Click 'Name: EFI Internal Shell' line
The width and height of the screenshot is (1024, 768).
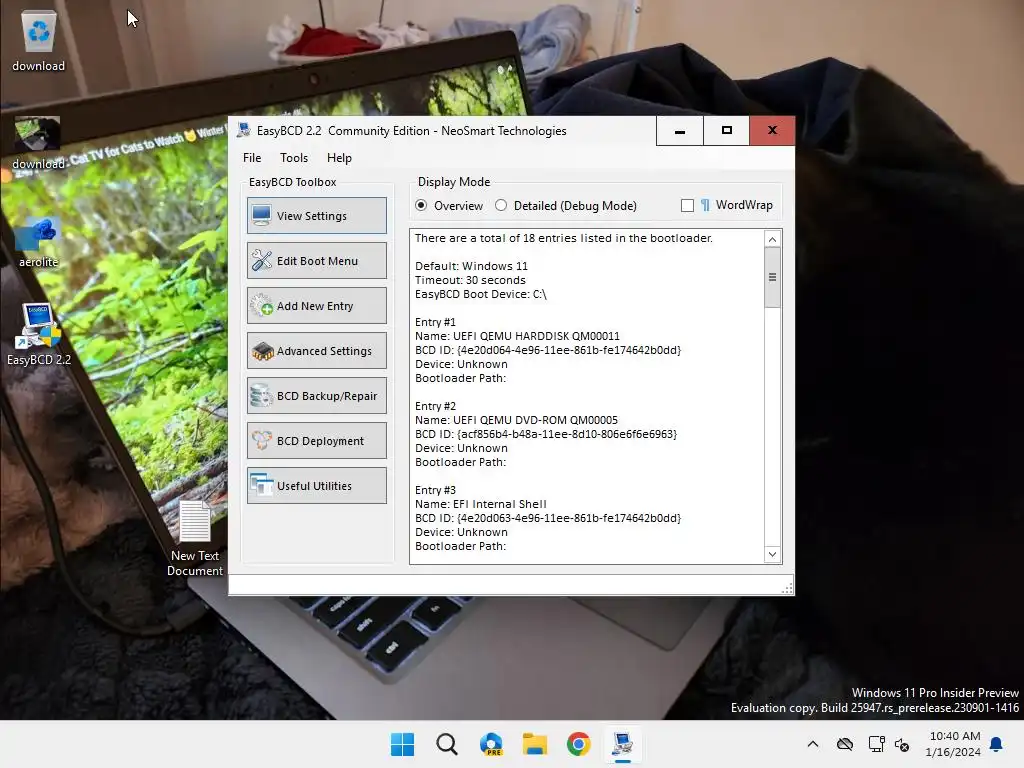click(481, 504)
